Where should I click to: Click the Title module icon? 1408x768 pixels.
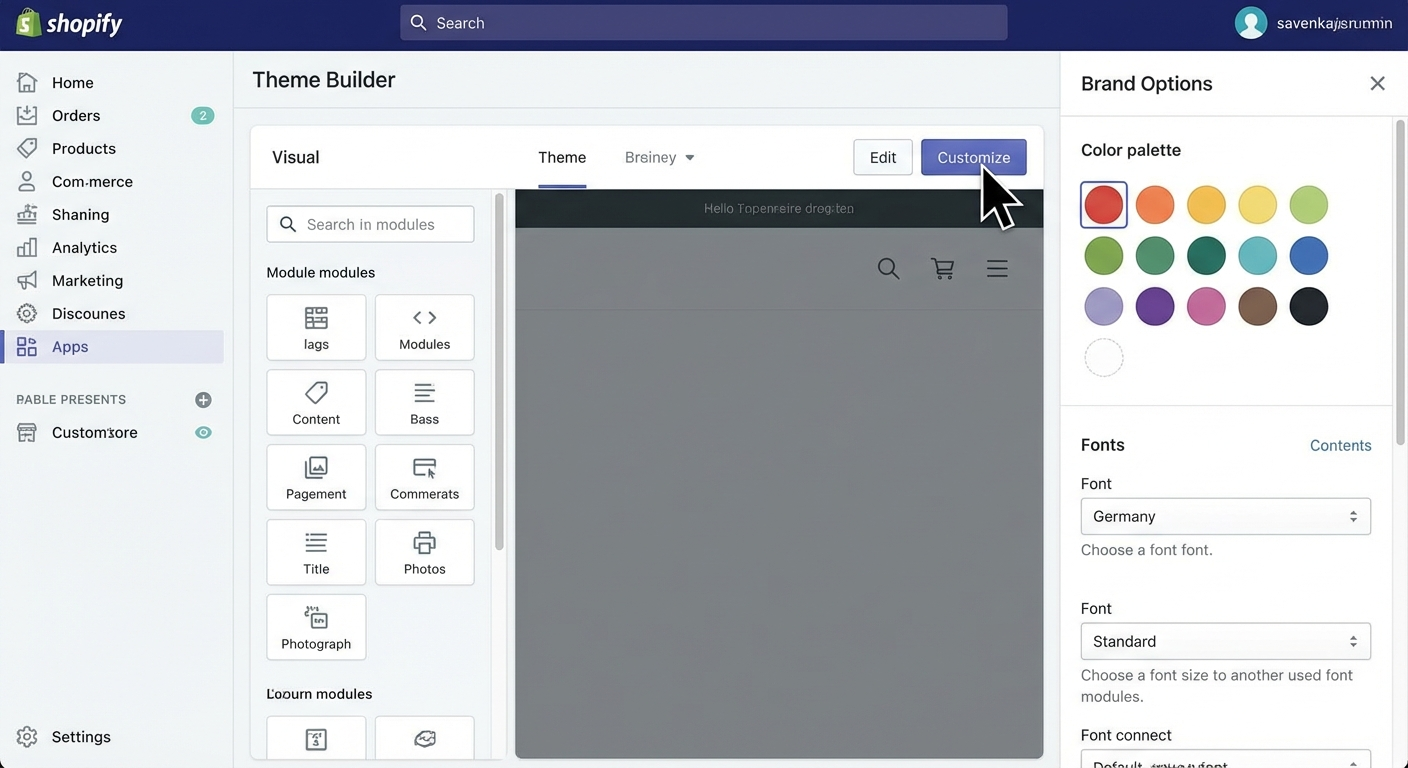[x=316, y=552]
